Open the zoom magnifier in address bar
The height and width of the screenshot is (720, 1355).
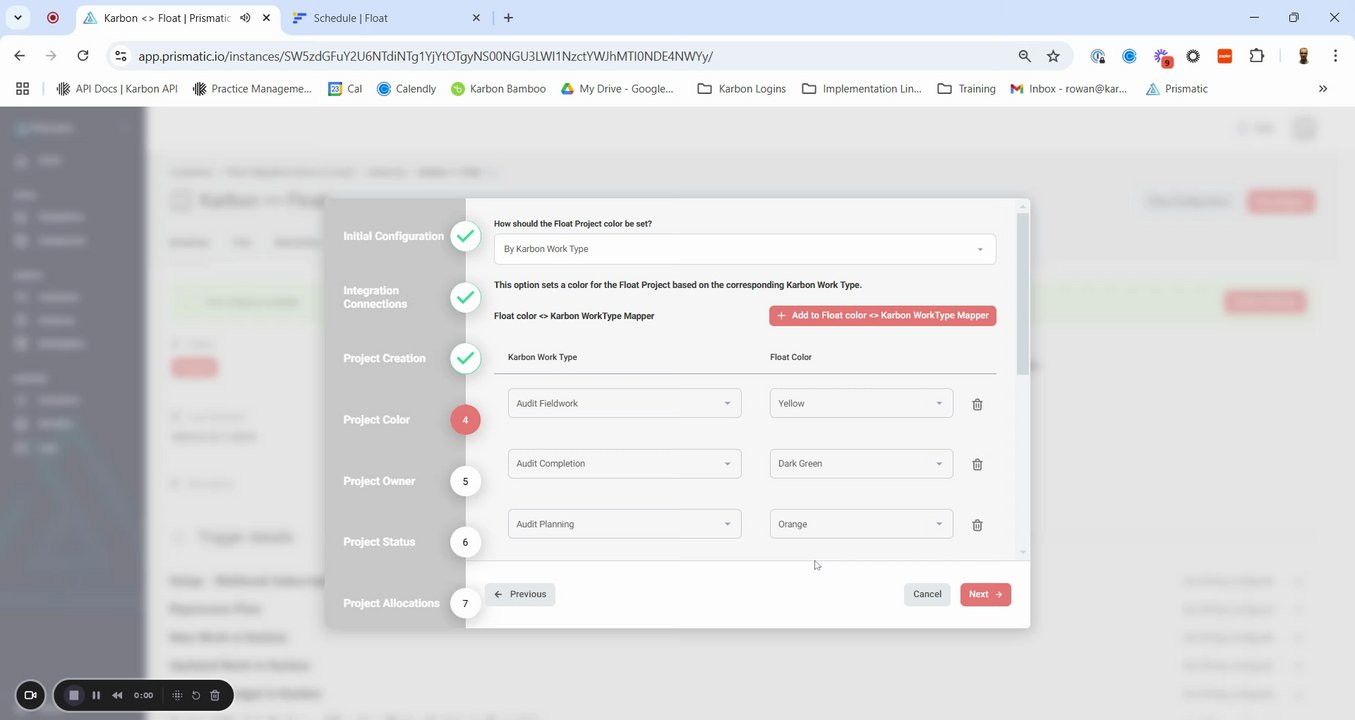(1024, 56)
